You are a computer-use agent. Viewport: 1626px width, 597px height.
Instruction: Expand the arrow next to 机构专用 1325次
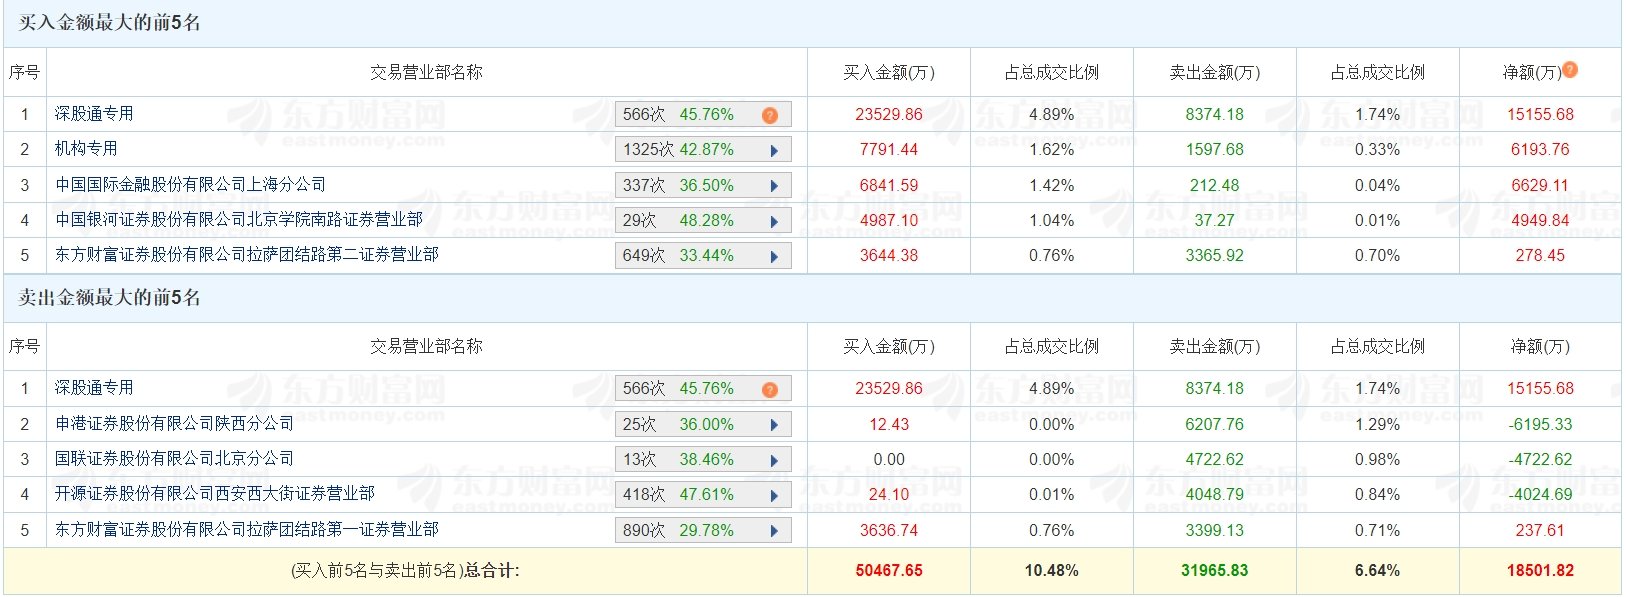coord(774,151)
